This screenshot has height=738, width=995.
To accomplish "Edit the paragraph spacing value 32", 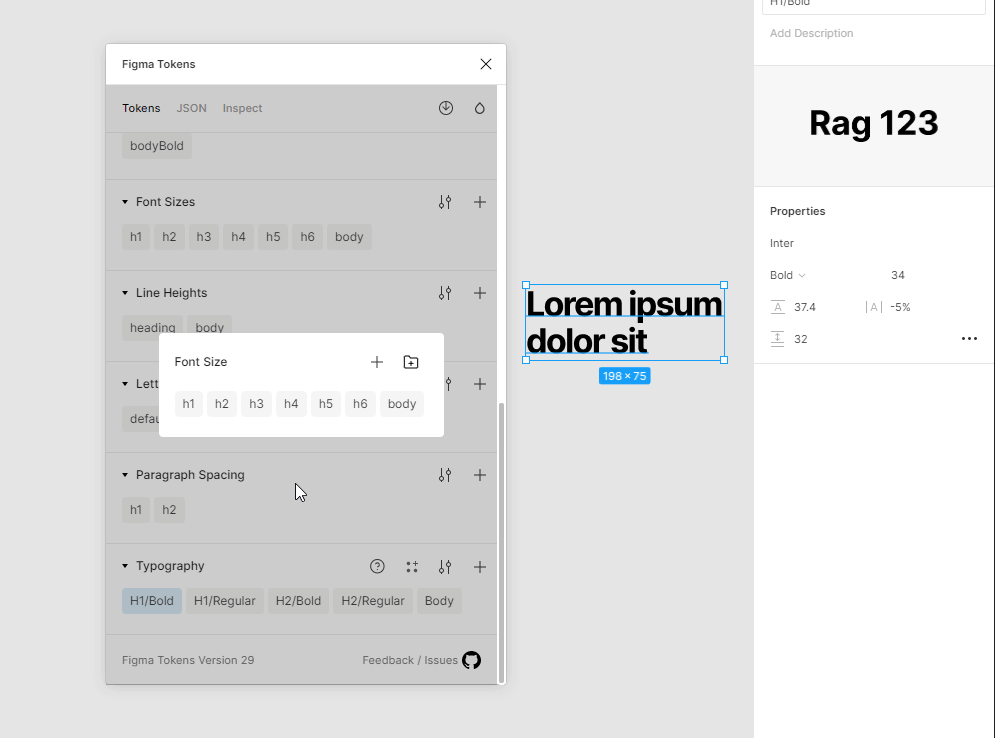I will pyautogui.click(x=801, y=339).
